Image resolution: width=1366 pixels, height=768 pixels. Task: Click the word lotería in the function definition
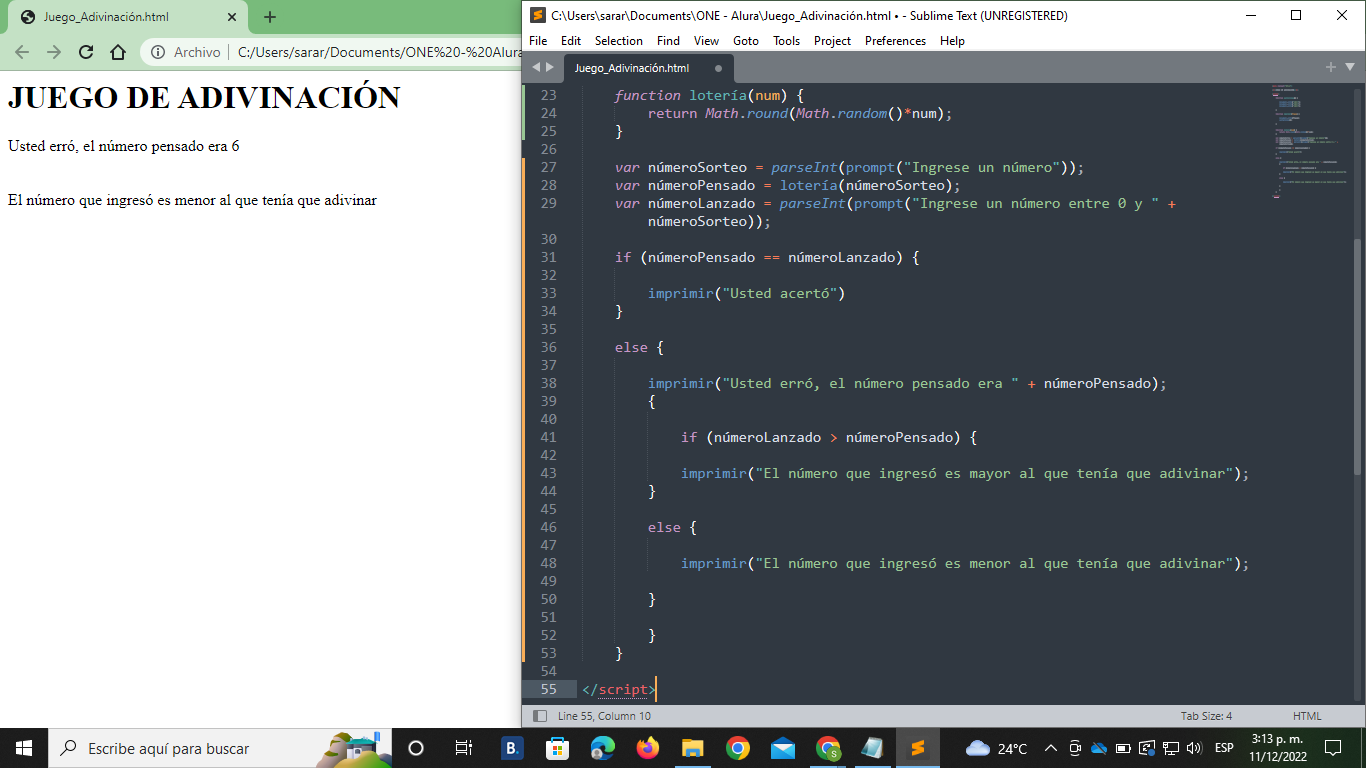point(718,95)
